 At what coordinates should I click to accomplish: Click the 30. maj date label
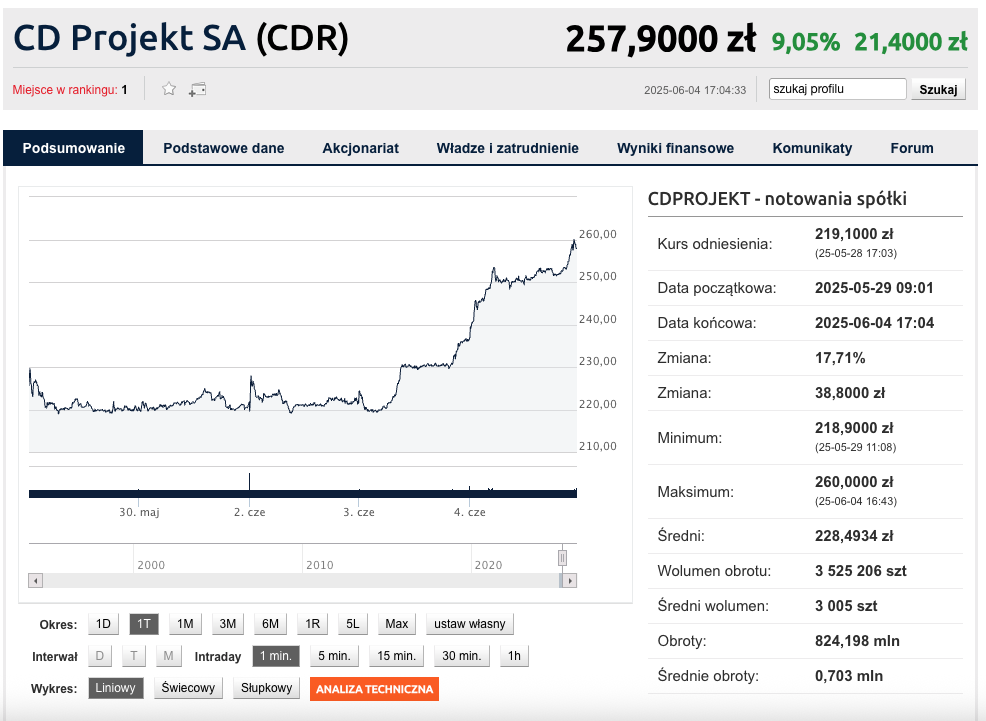coord(139,512)
